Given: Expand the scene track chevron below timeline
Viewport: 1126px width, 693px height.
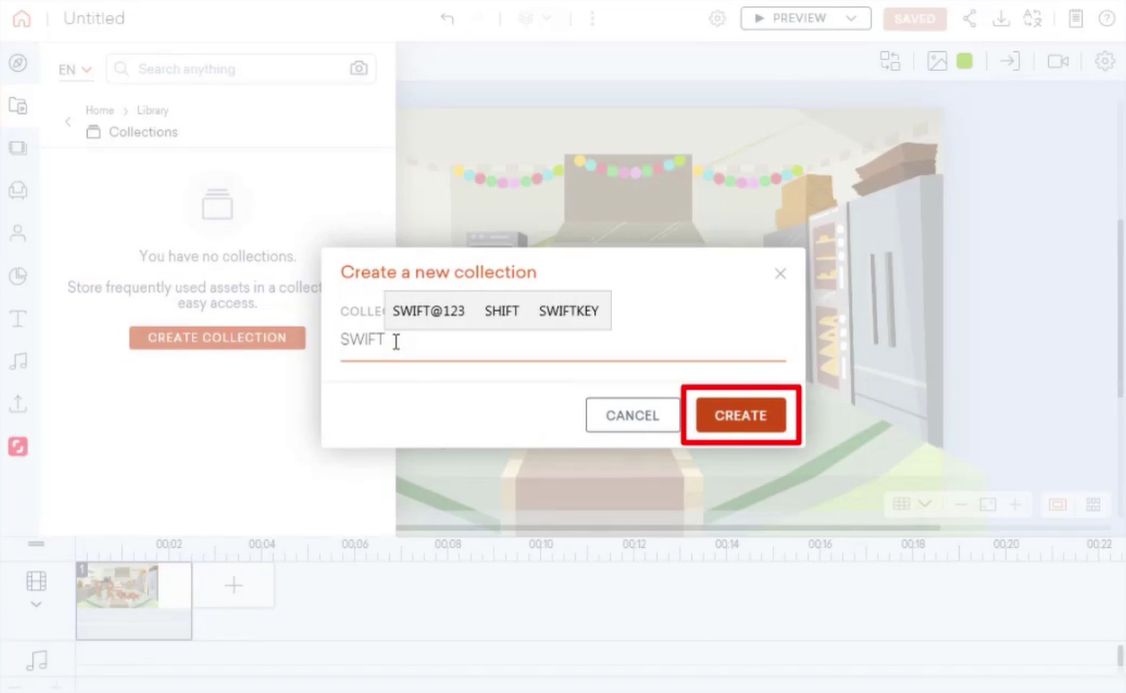Looking at the screenshot, I should pyautogui.click(x=36, y=605).
